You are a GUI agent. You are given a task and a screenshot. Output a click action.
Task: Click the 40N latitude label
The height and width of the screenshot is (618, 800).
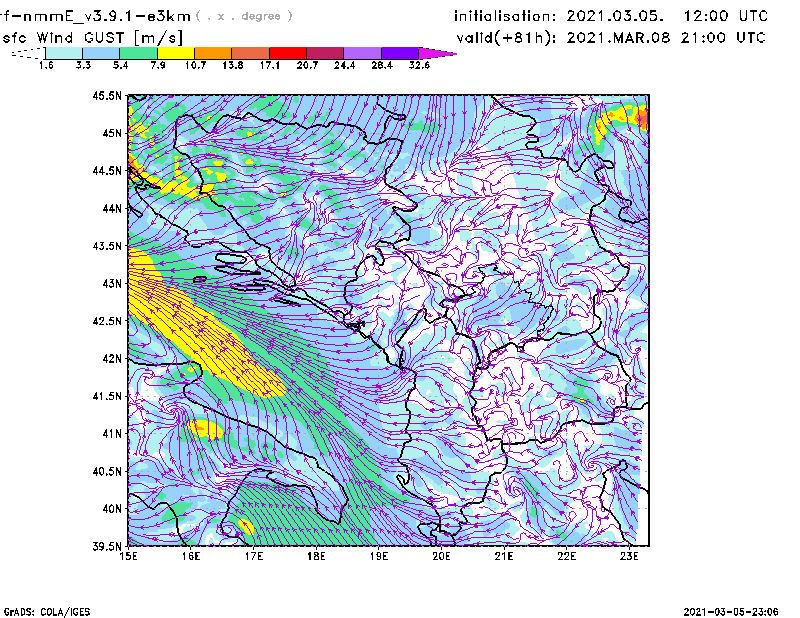pos(112,509)
